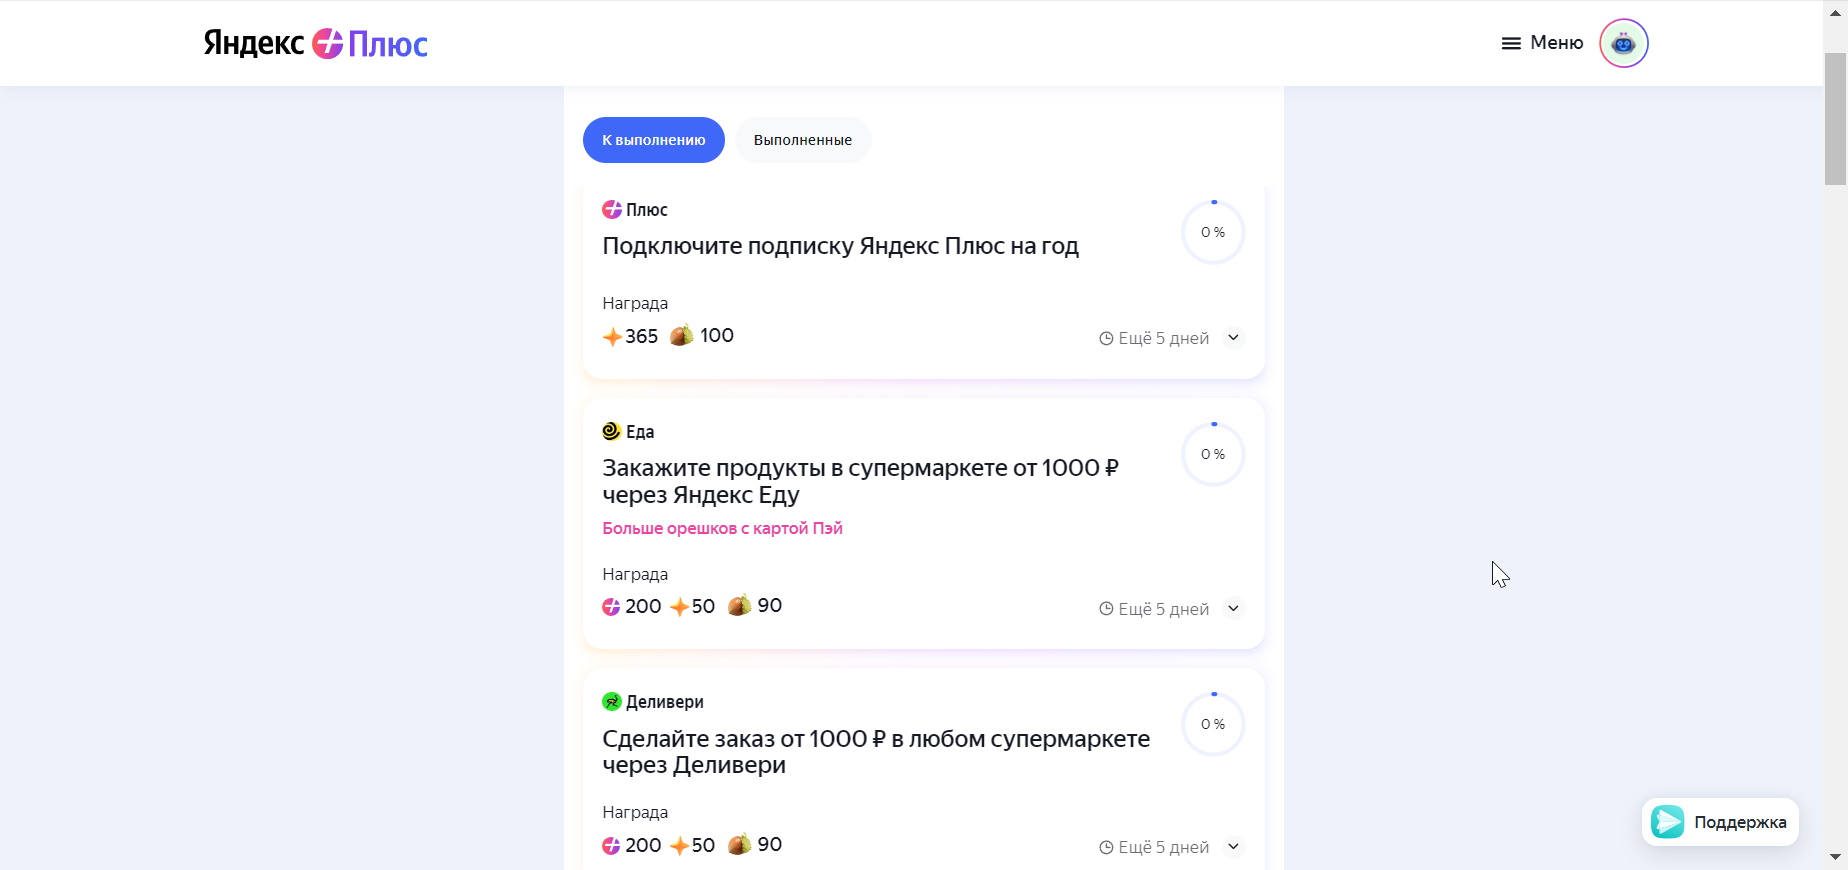The width and height of the screenshot is (1848, 870).
Task: Click the Еда service icon
Action: [611, 431]
